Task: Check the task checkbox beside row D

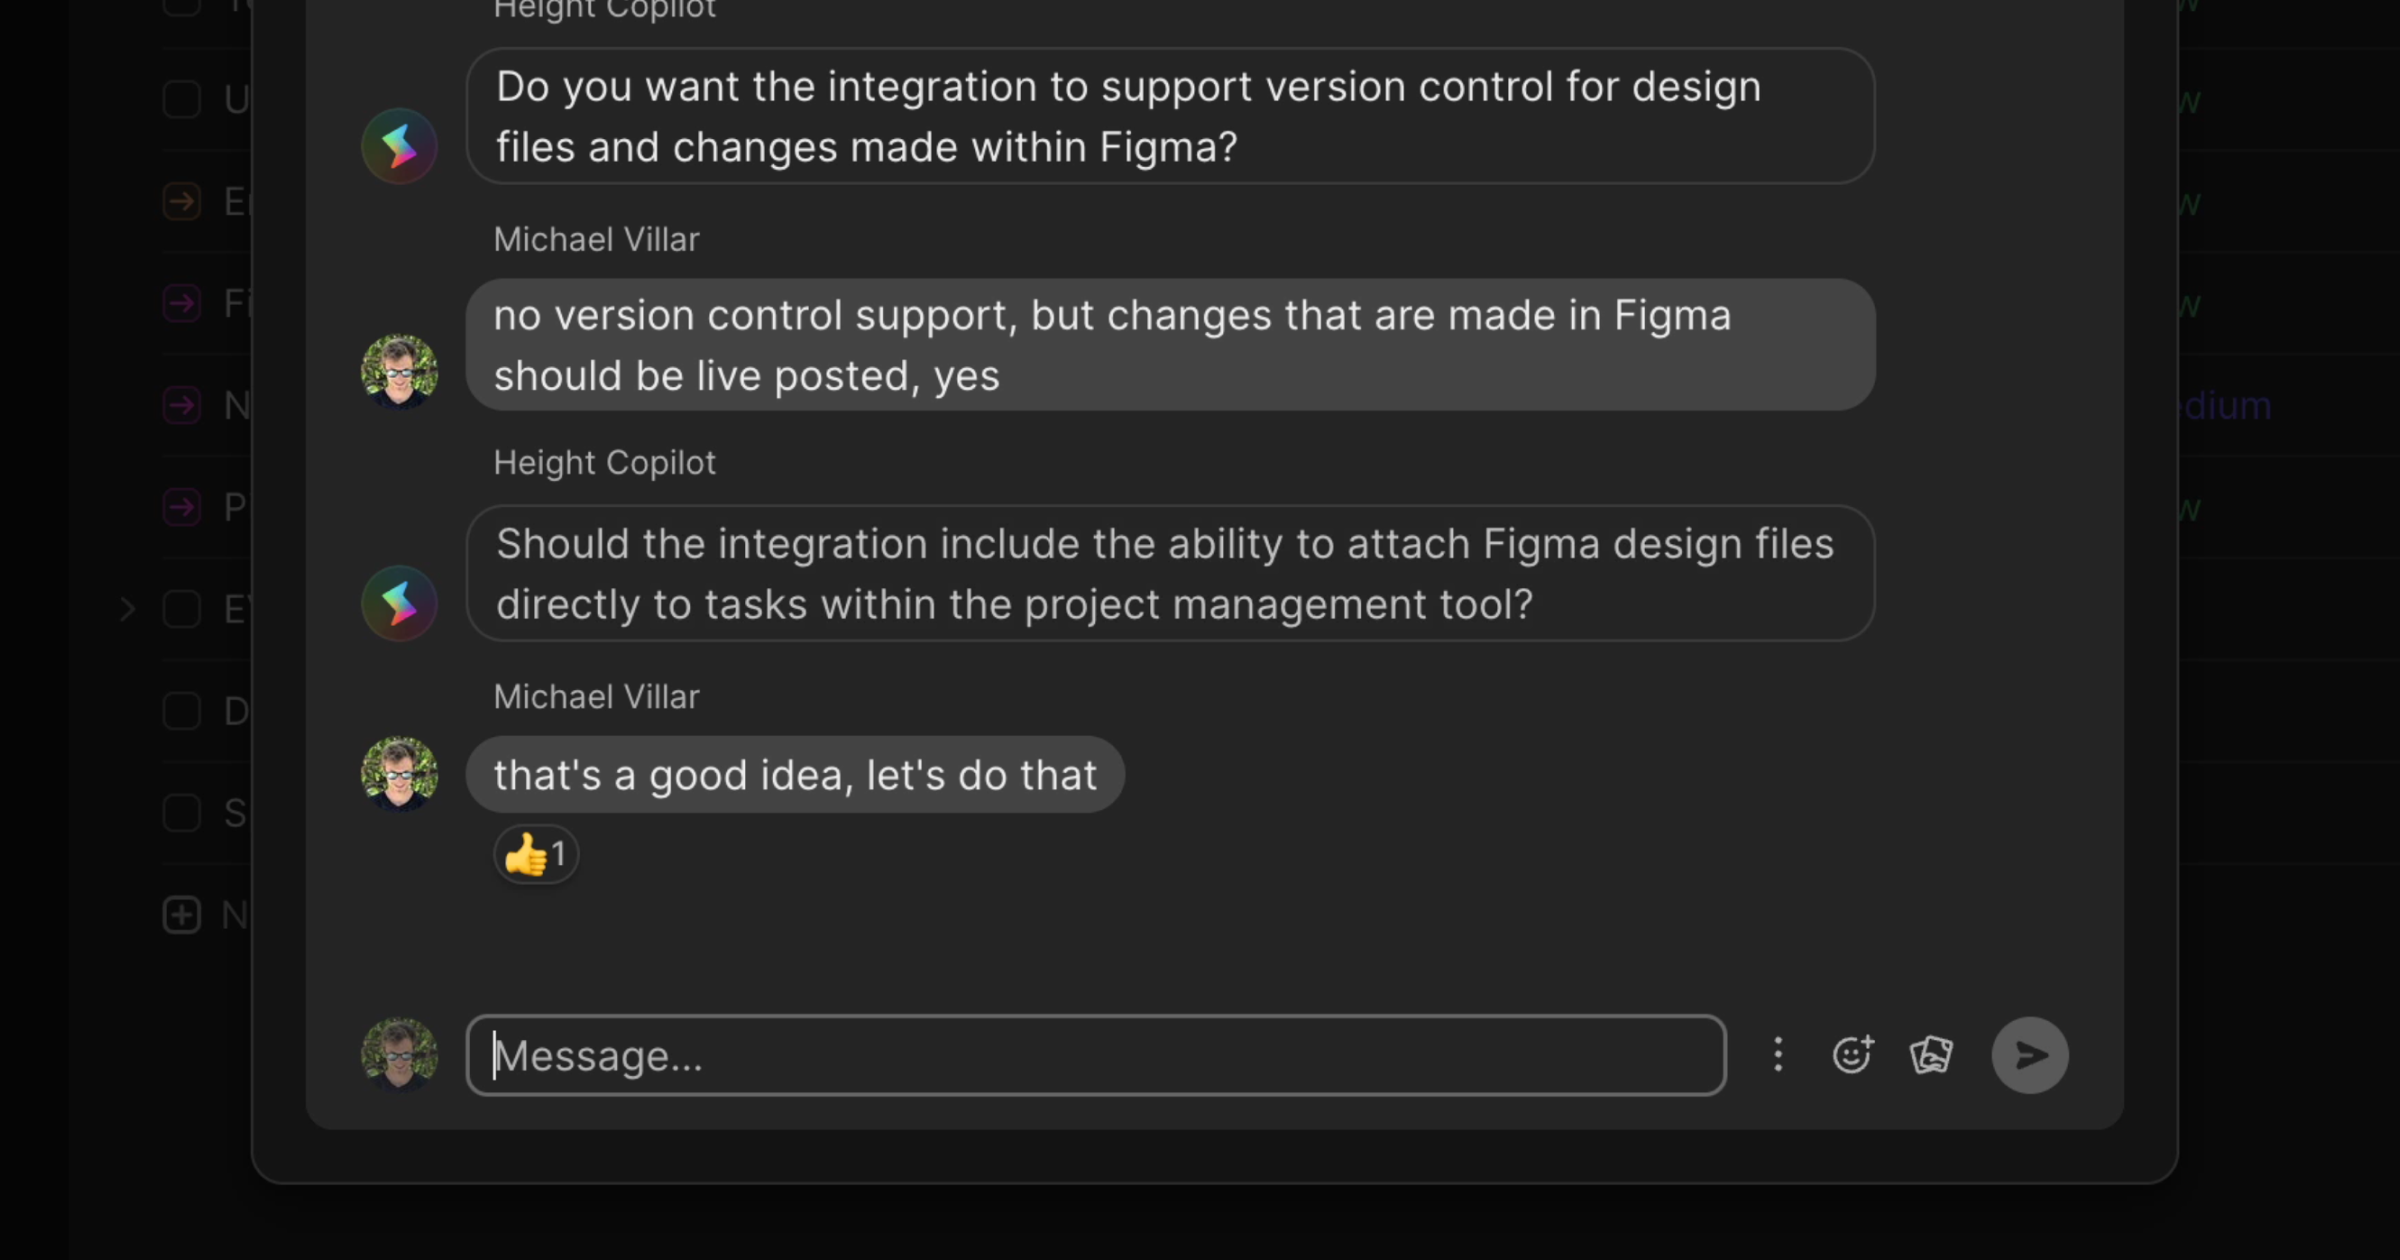Action: coord(182,711)
